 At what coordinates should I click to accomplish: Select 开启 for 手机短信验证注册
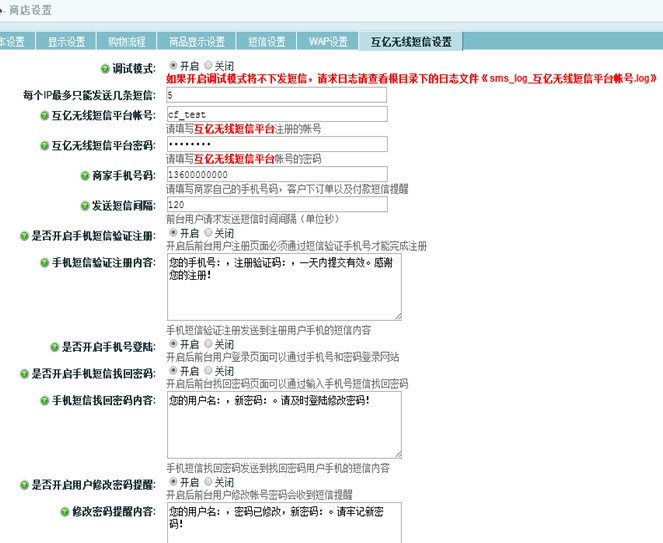pos(173,232)
